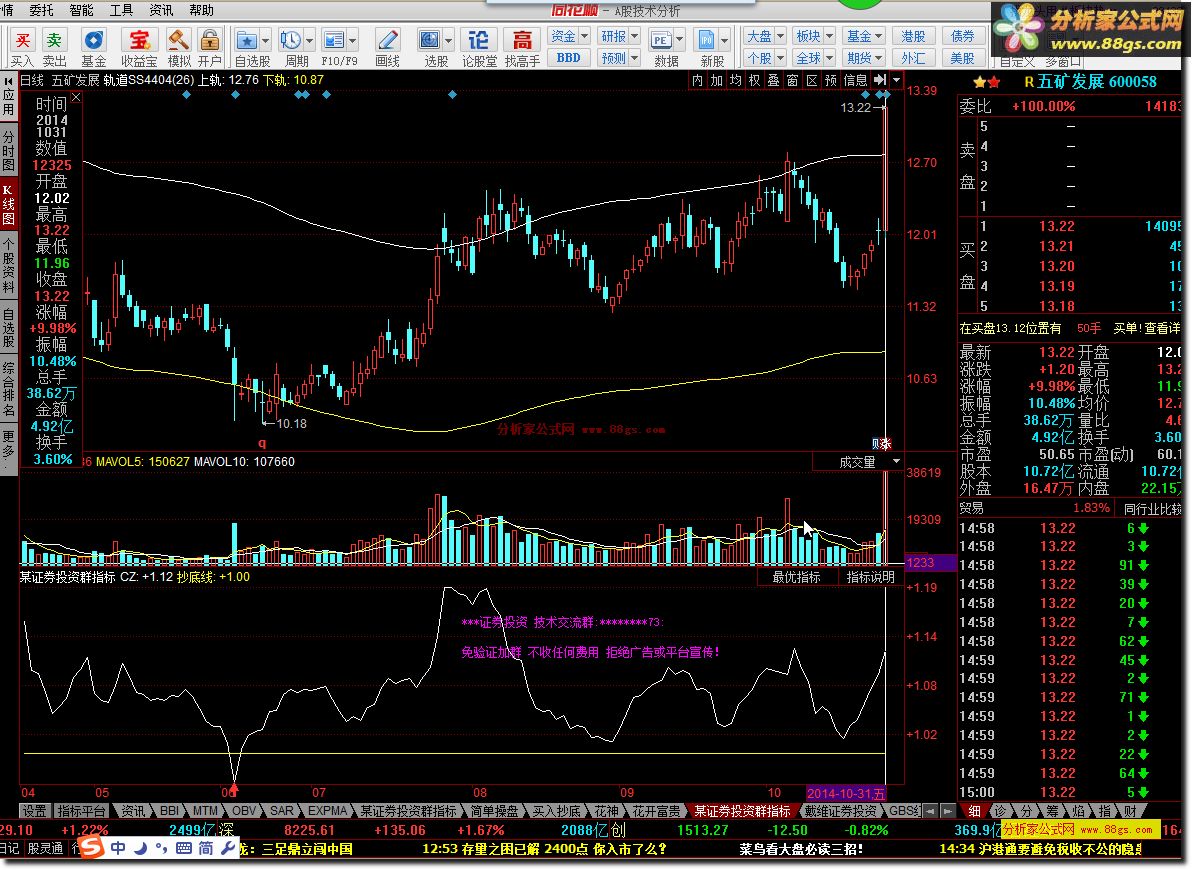Click the 外汇 button
The width and height of the screenshot is (1193, 870).
click(914, 58)
